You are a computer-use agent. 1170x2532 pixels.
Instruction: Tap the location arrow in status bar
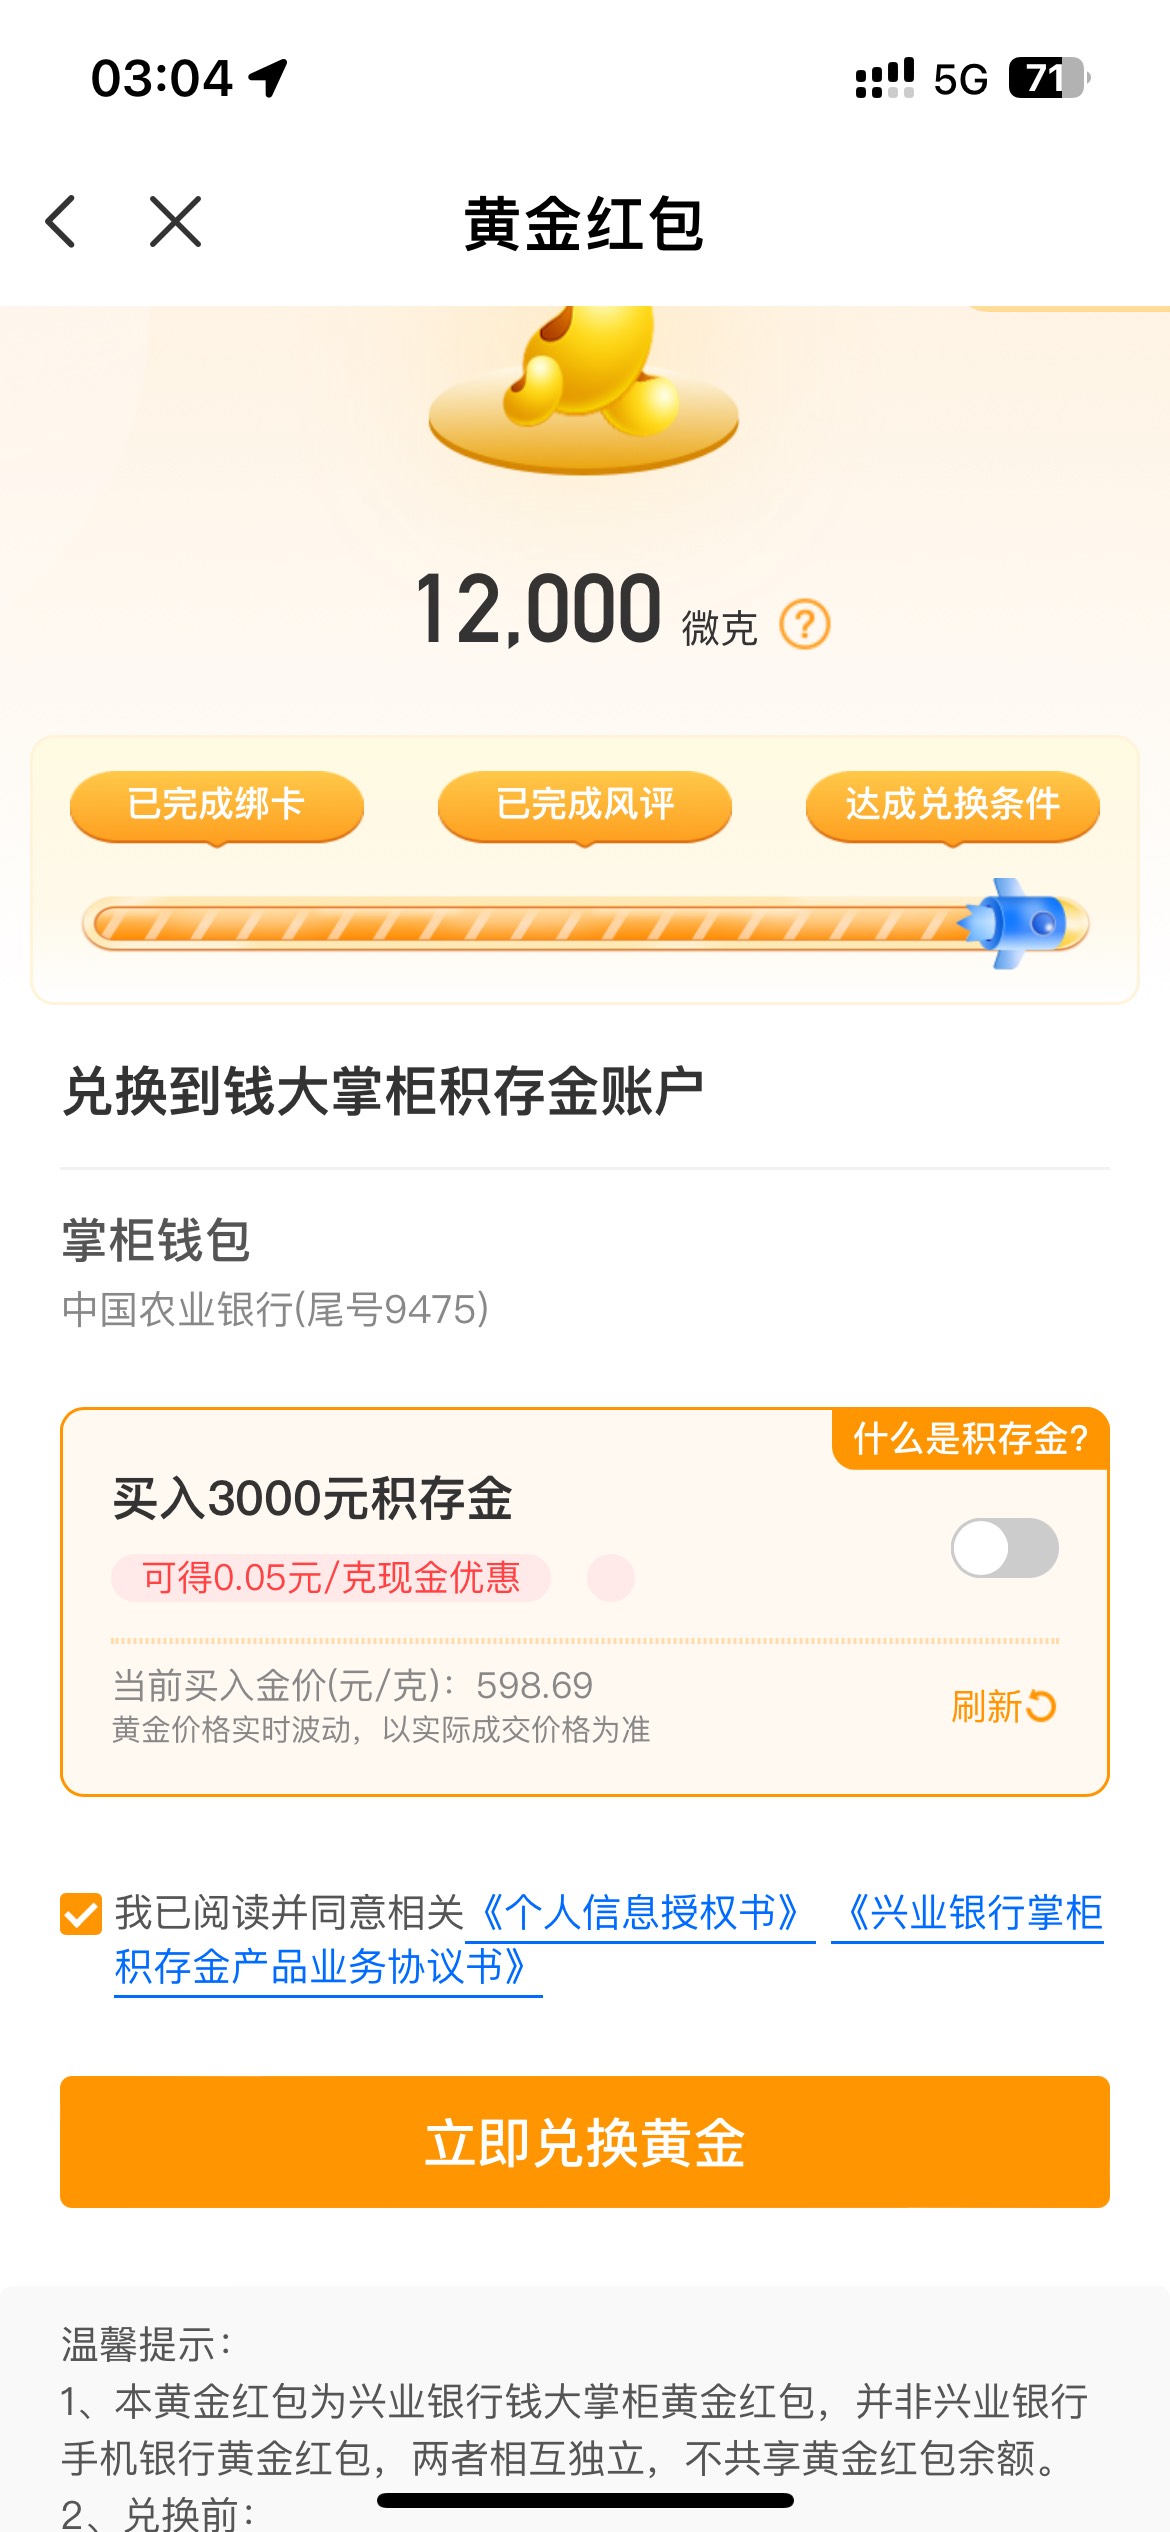click(x=268, y=78)
